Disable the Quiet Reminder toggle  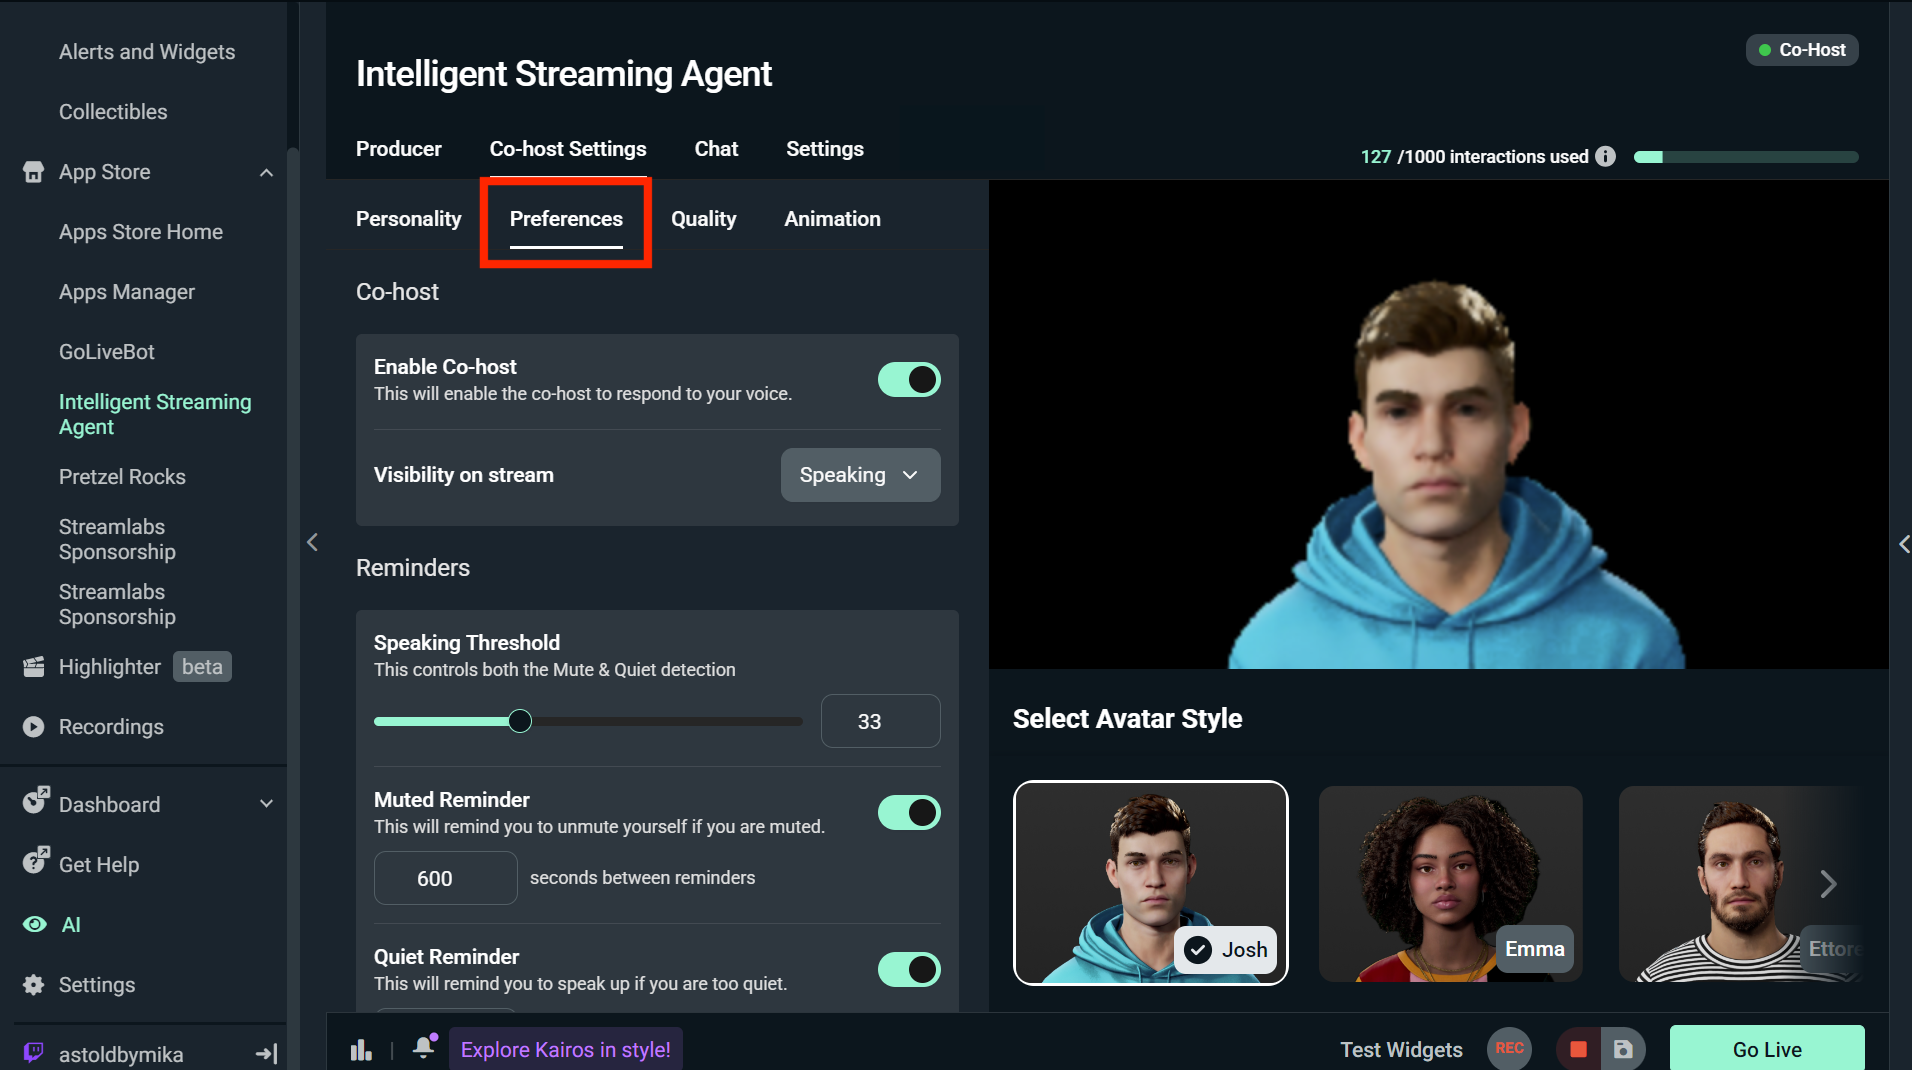point(908,969)
